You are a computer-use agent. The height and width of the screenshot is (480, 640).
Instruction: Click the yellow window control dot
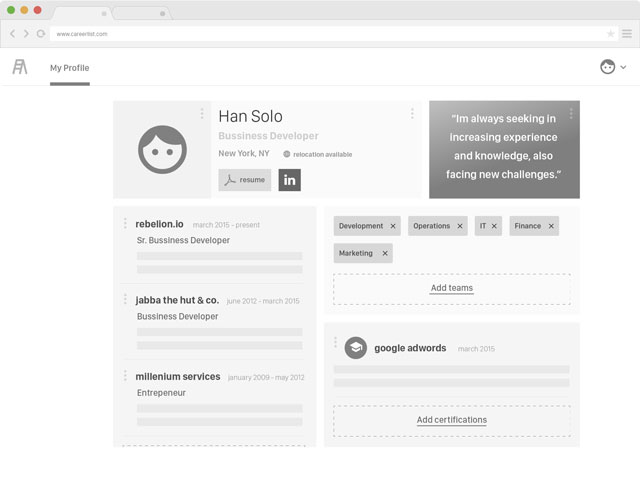(24, 10)
